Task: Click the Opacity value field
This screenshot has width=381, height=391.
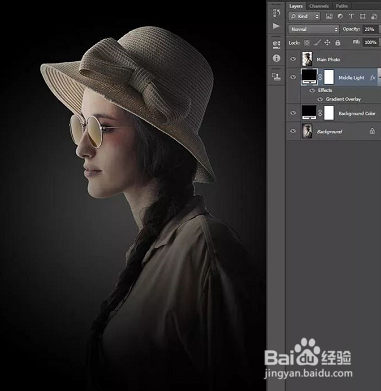Action: click(x=371, y=29)
